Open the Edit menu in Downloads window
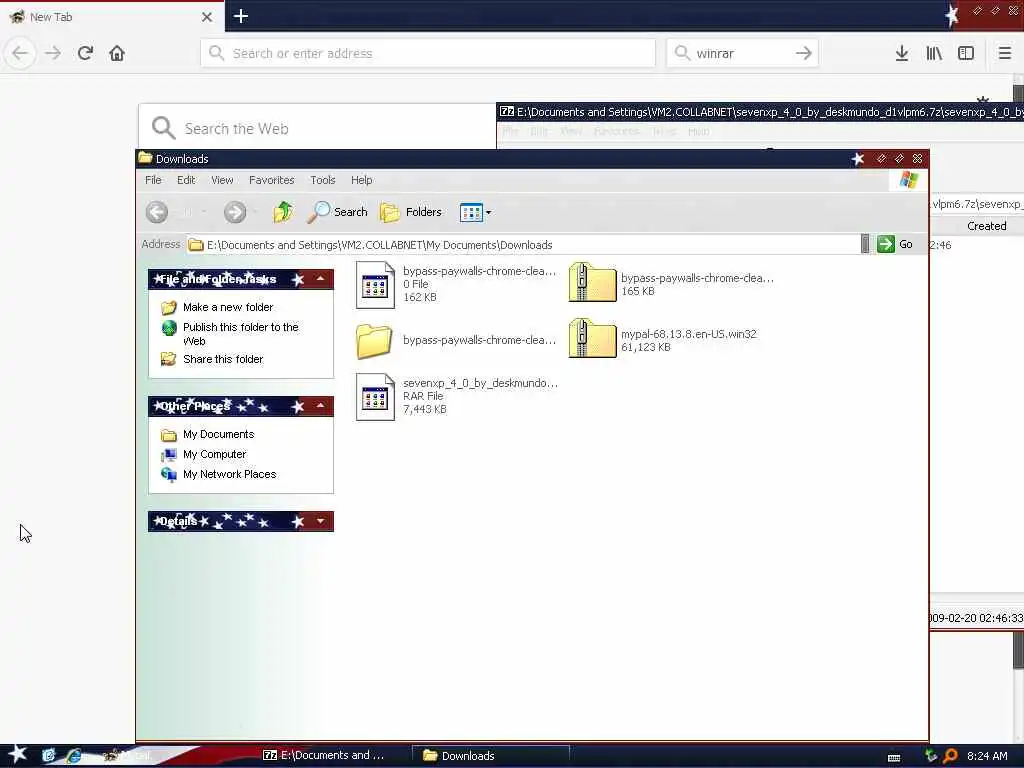Screen dimensions: 1024x768 click(x=186, y=180)
